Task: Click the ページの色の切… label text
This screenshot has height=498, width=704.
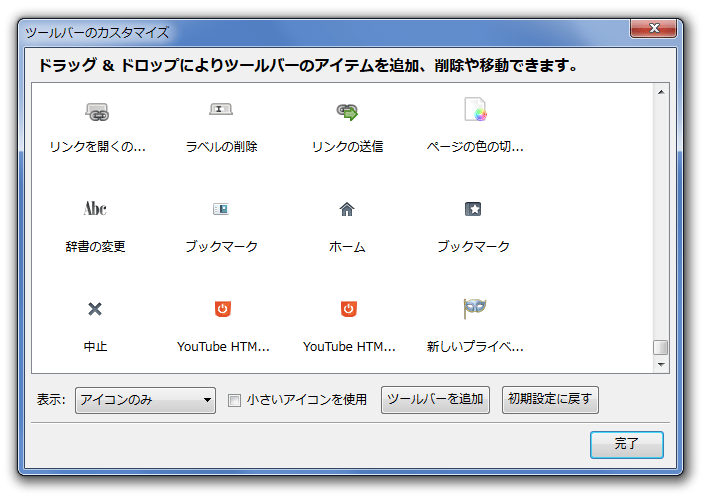Action: [475, 147]
